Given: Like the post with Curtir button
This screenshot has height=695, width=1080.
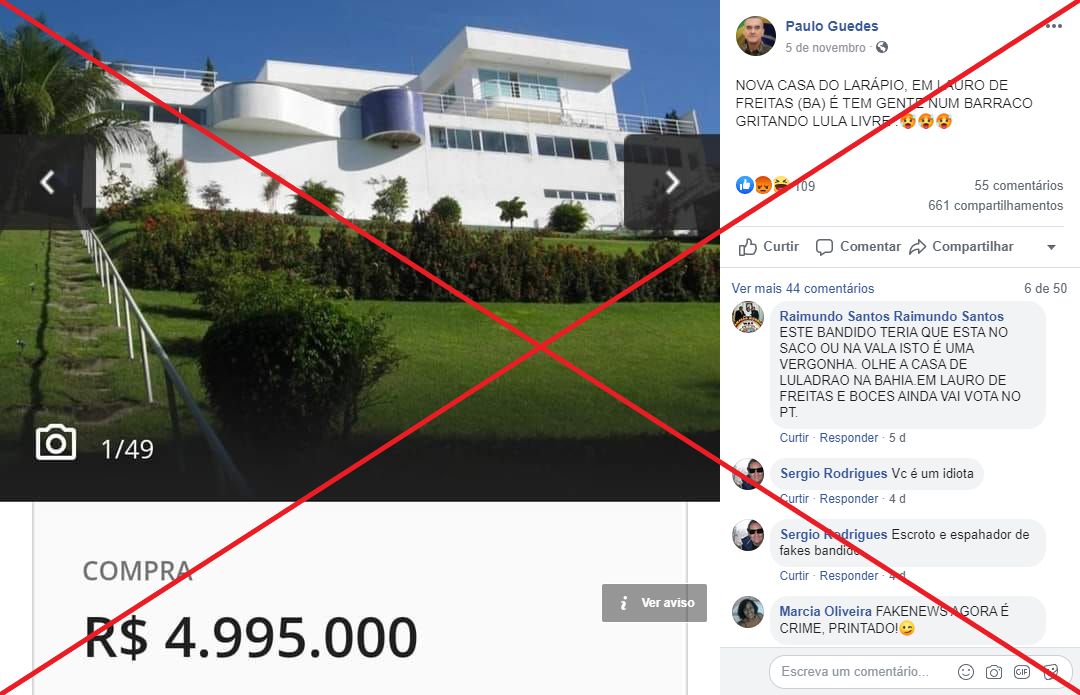Looking at the screenshot, I should click(769, 247).
